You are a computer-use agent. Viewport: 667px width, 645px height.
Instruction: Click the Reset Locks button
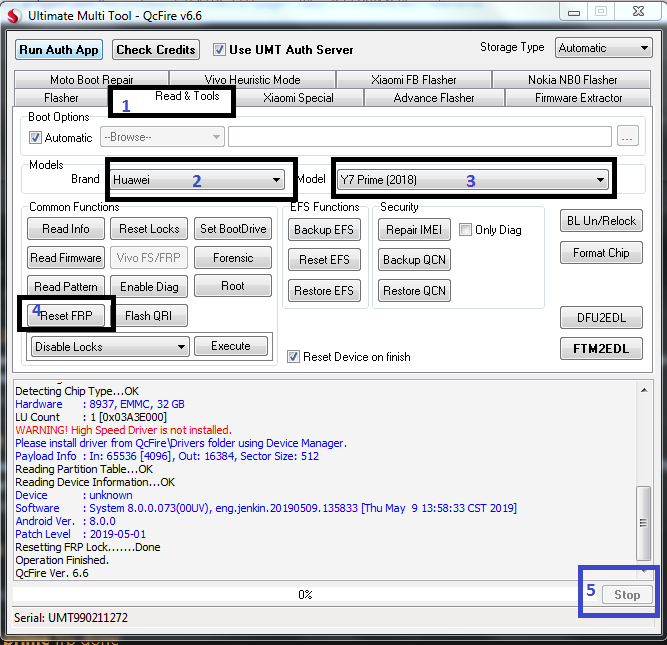[149, 229]
